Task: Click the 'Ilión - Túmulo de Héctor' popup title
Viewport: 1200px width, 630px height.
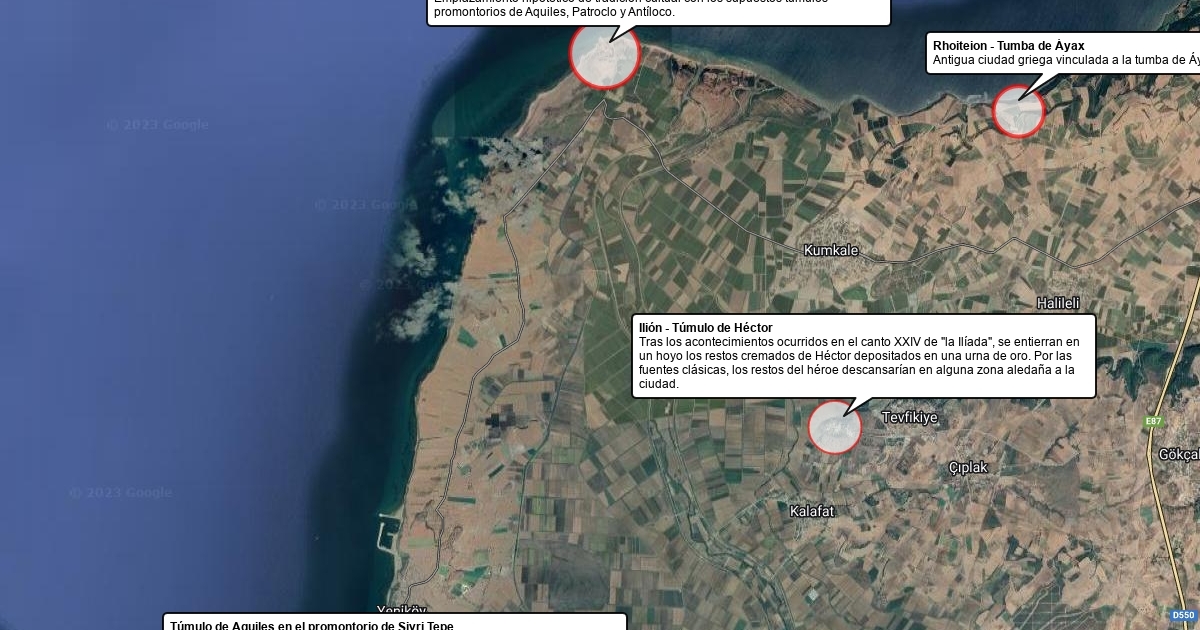Action: [705, 328]
